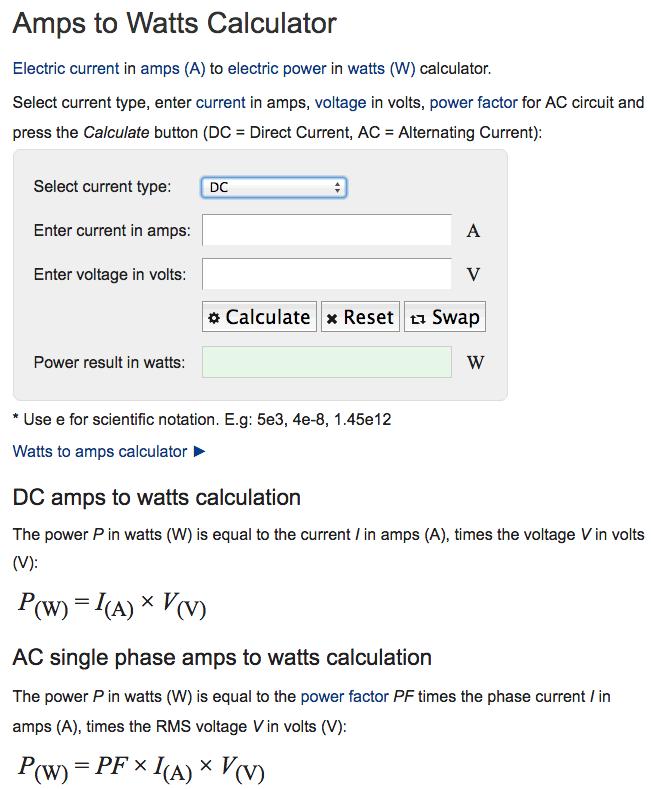
Task: Click the Enter current in amps field
Action: coord(327,230)
